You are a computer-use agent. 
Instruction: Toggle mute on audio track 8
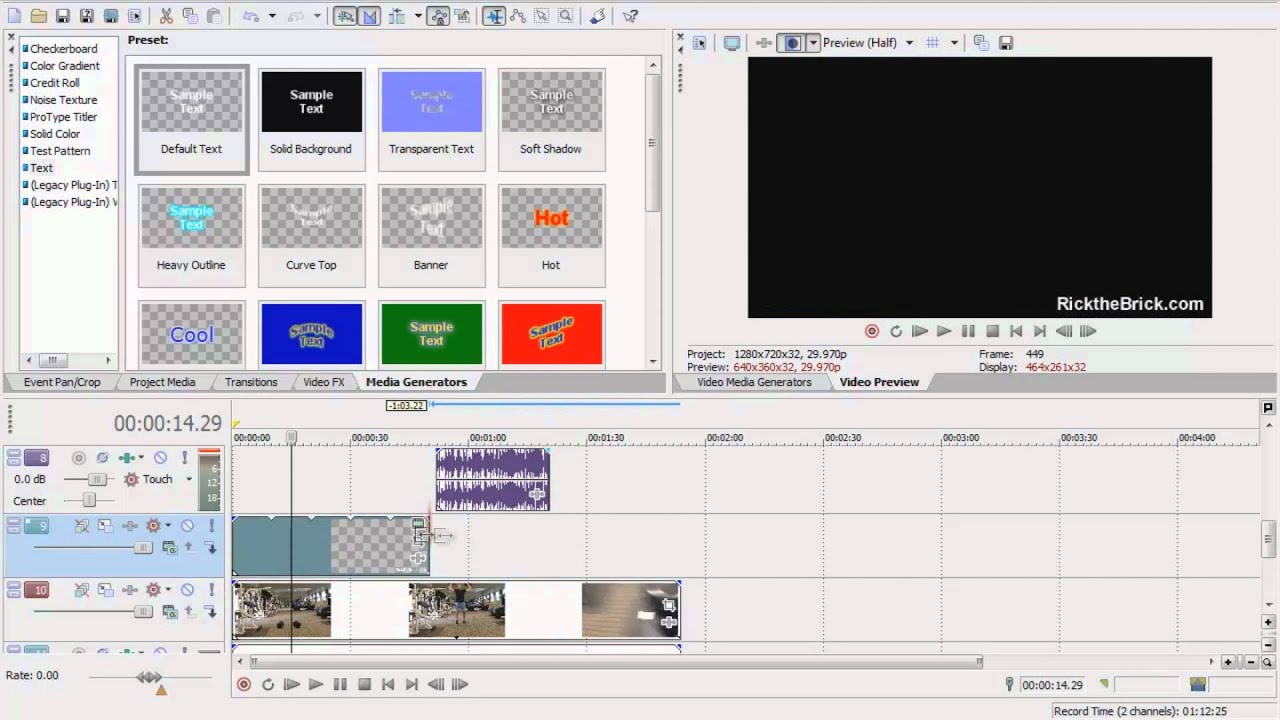click(x=160, y=458)
